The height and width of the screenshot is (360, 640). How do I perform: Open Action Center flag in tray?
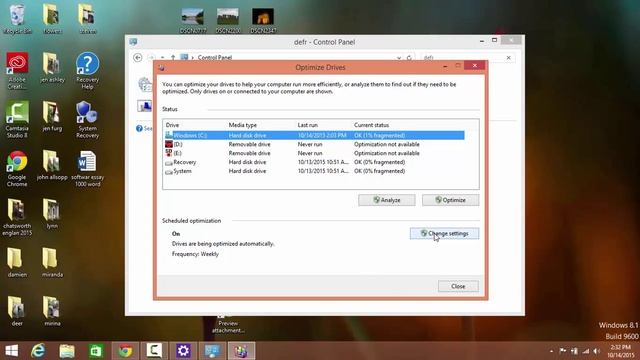click(563, 351)
